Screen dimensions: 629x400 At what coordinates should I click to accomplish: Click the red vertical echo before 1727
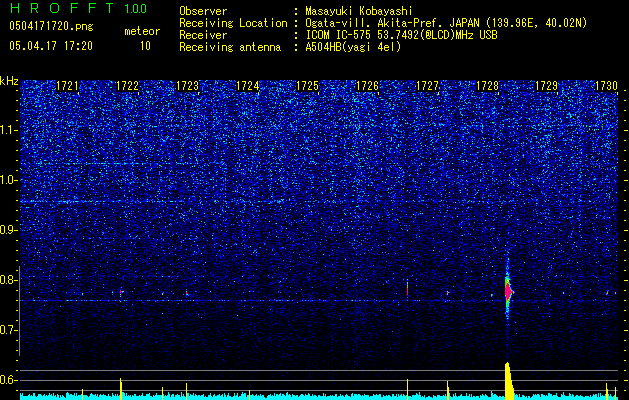click(408, 288)
